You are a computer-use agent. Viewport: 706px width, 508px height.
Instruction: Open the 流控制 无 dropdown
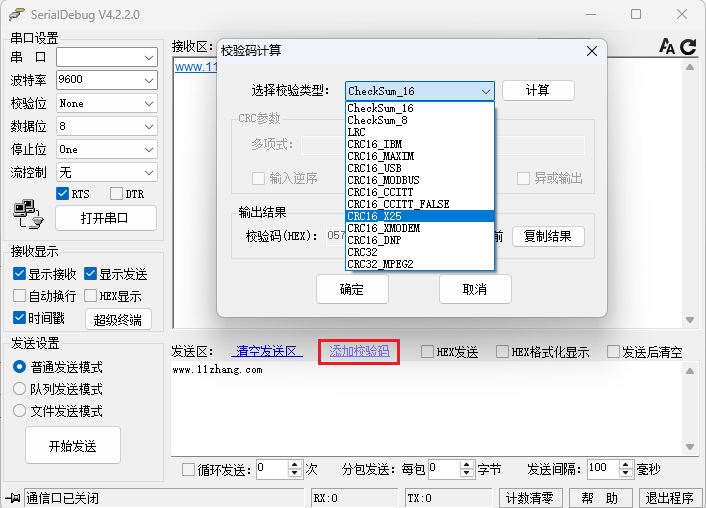(107, 172)
